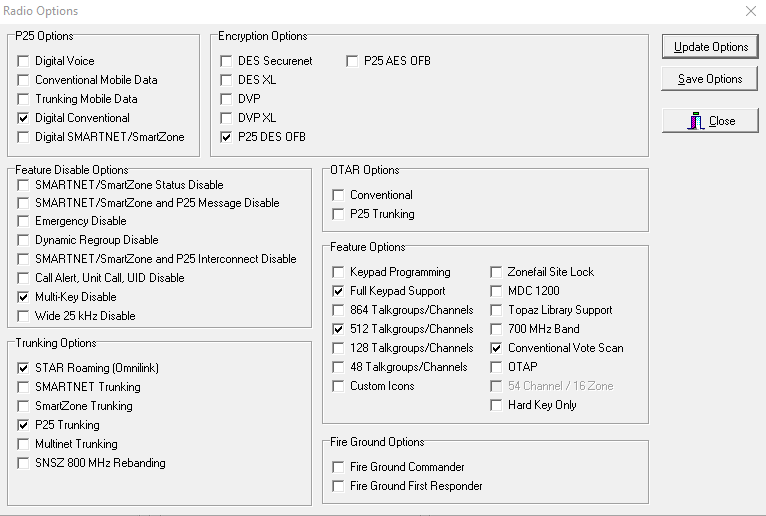Click Save Options button

click(710, 79)
